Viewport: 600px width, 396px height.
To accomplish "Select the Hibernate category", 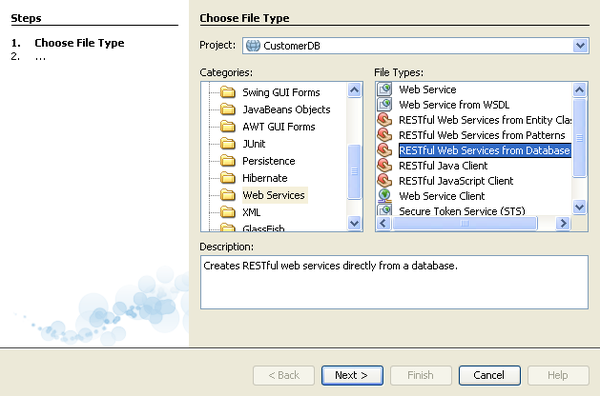I will (265, 178).
